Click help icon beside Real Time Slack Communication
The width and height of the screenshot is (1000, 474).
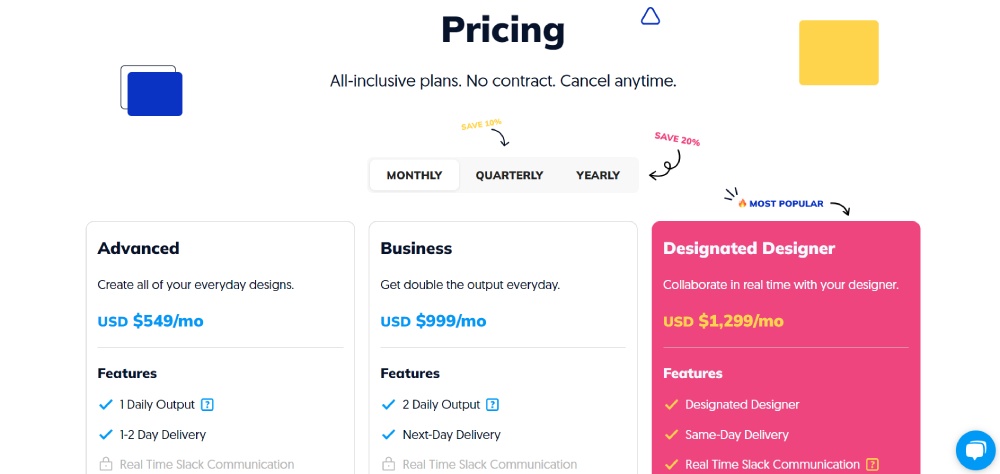[873, 464]
